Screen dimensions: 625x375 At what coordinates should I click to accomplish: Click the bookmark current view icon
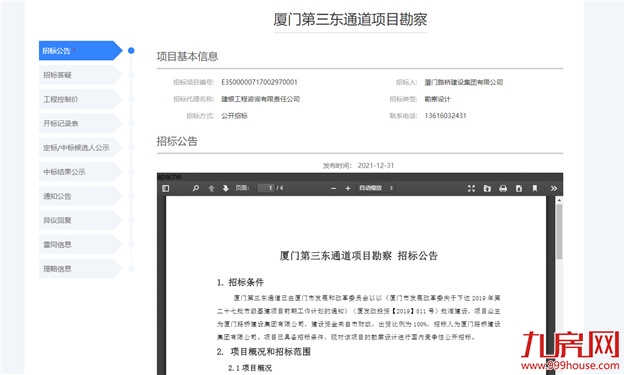(x=535, y=188)
